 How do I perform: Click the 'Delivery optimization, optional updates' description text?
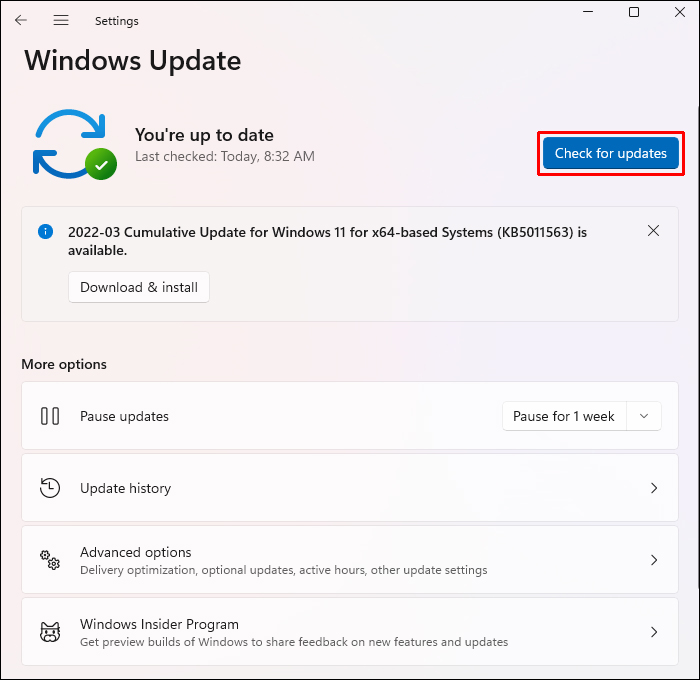[283, 570]
